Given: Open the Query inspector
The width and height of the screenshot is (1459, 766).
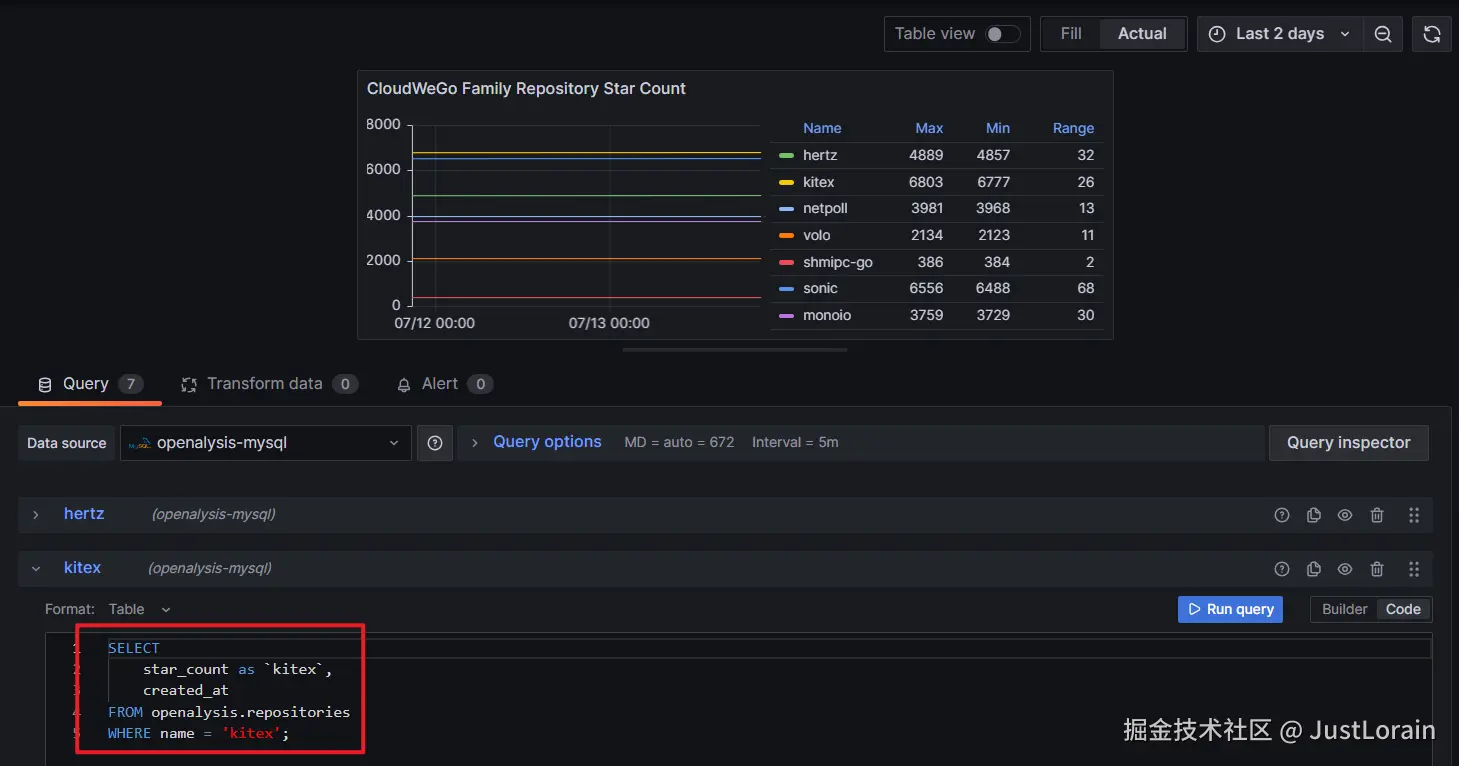Looking at the screenshot, I should [x=1348, y=443].
